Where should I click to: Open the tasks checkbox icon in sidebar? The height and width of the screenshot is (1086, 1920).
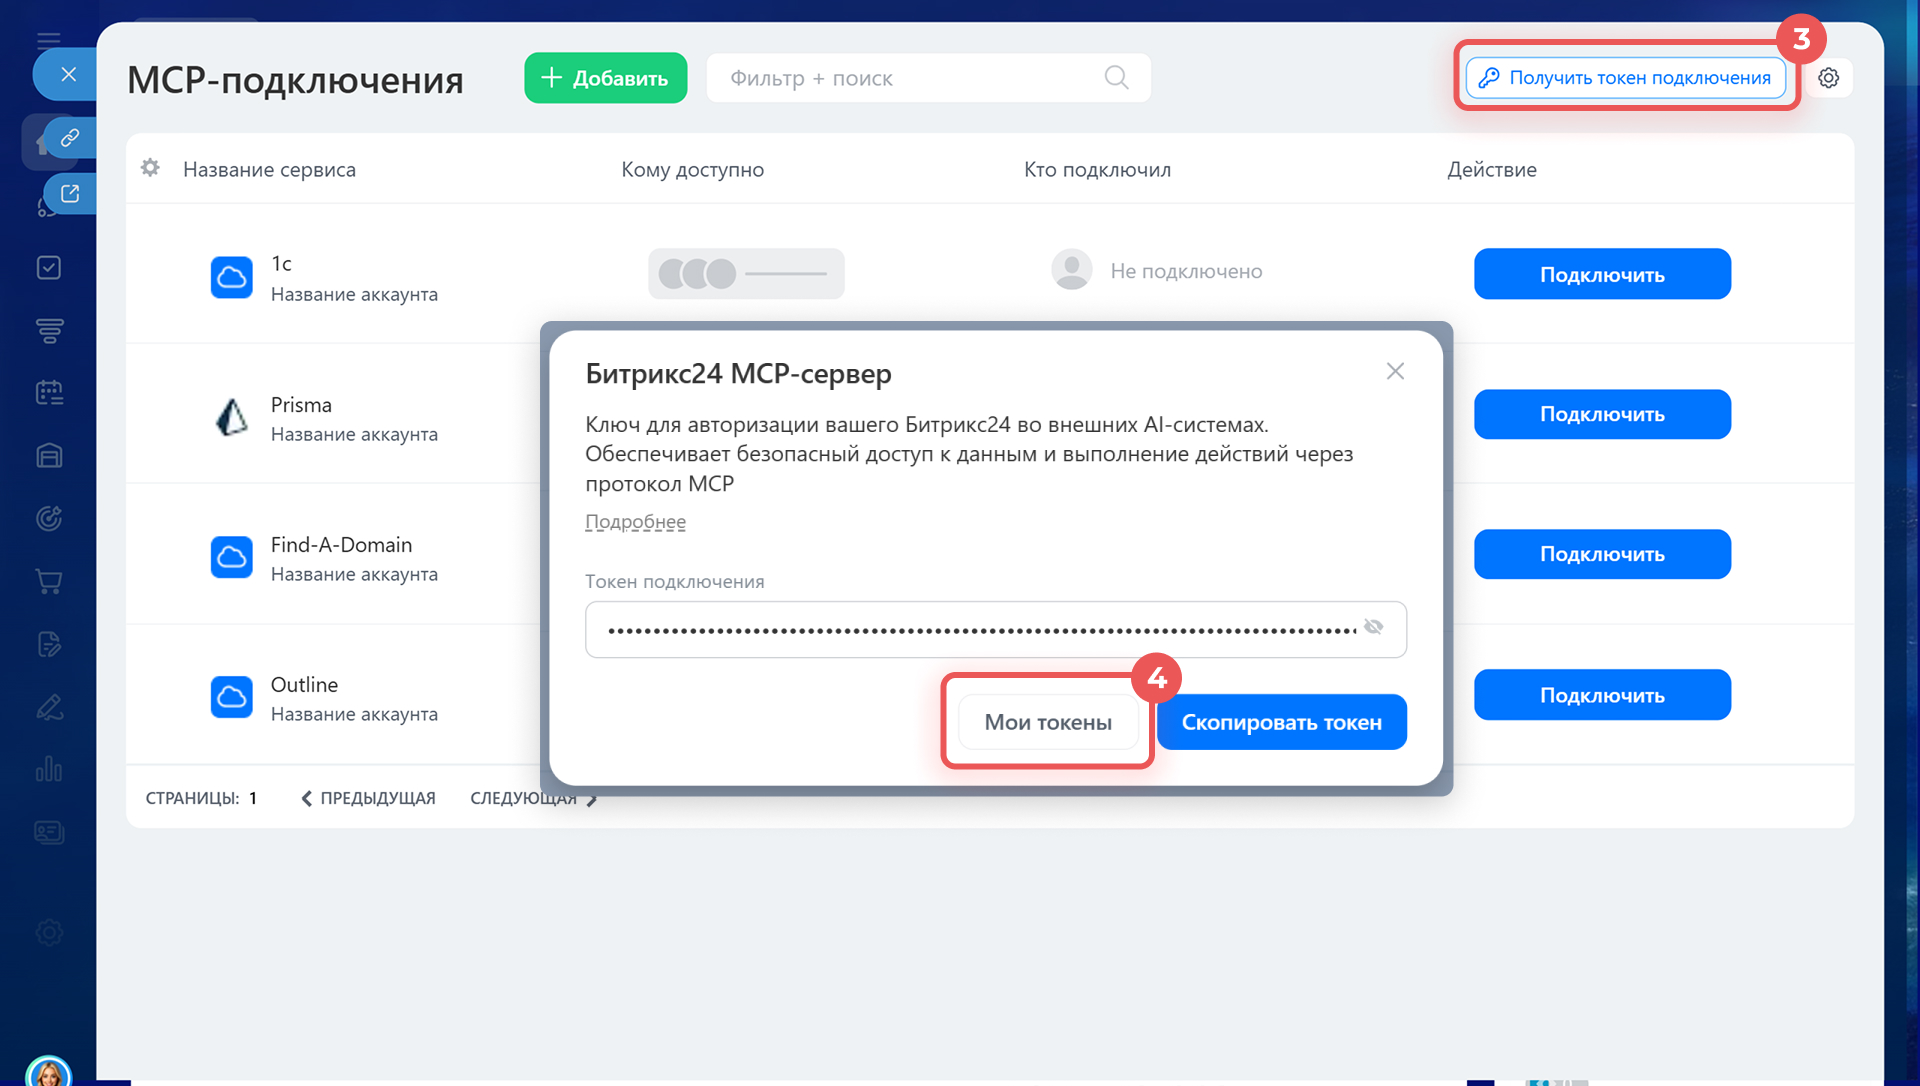click(x=49, y=268)
